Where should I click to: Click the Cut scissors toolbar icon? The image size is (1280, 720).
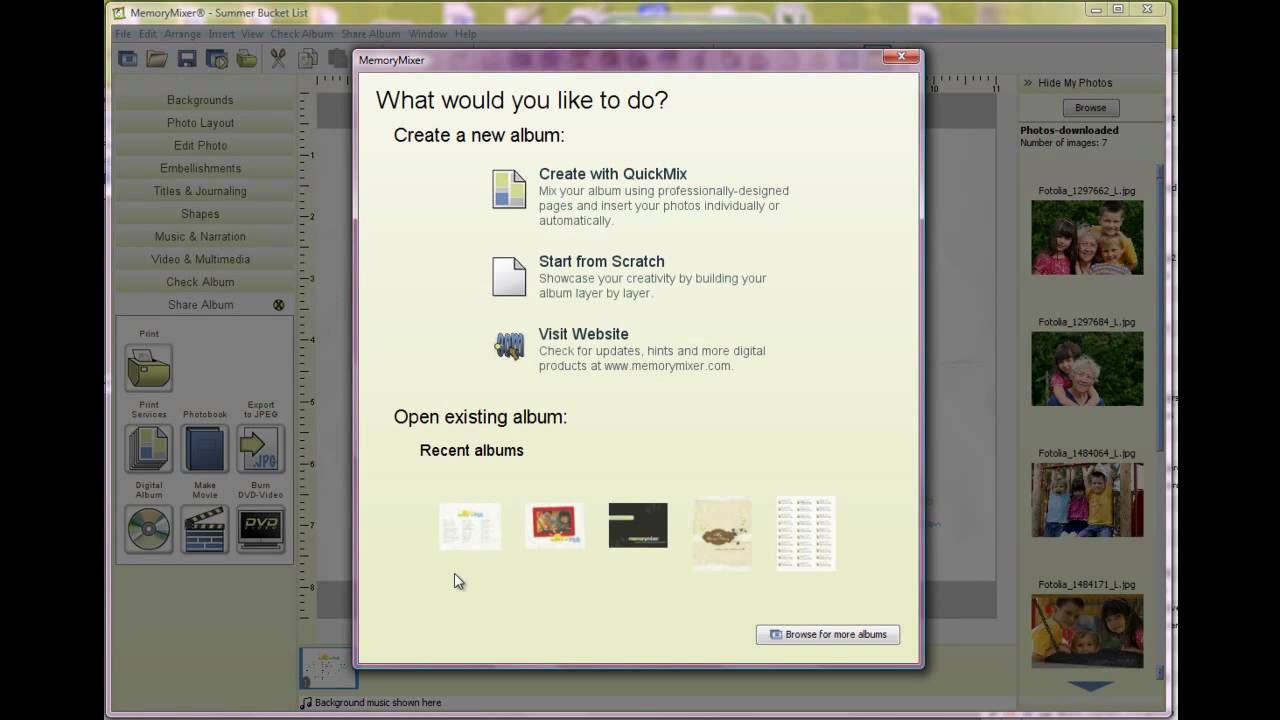click(278, 59)
